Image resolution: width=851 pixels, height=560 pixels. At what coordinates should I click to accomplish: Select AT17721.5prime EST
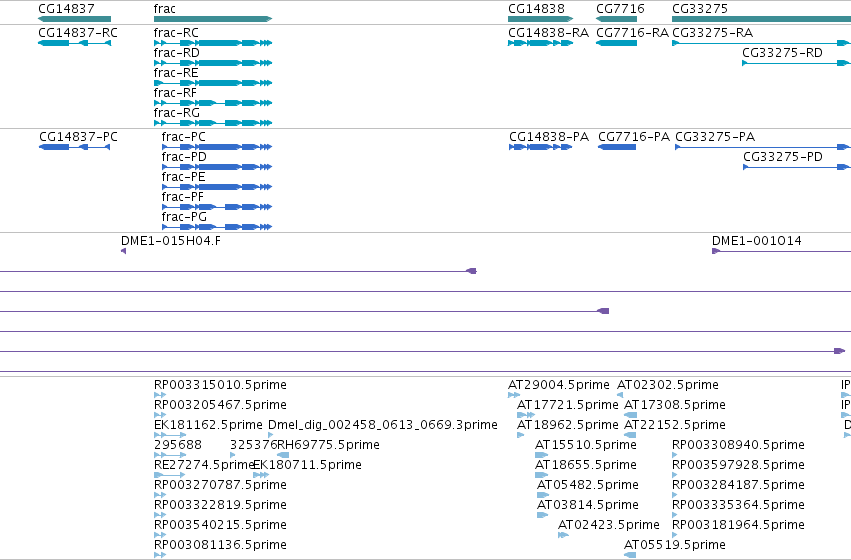[x=567, y=405]
